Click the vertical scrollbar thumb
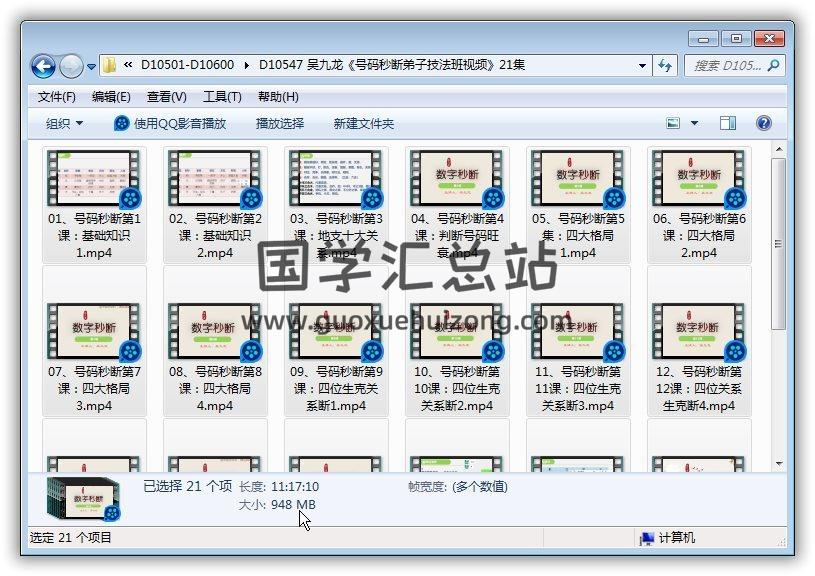 (x=779, y=244)
